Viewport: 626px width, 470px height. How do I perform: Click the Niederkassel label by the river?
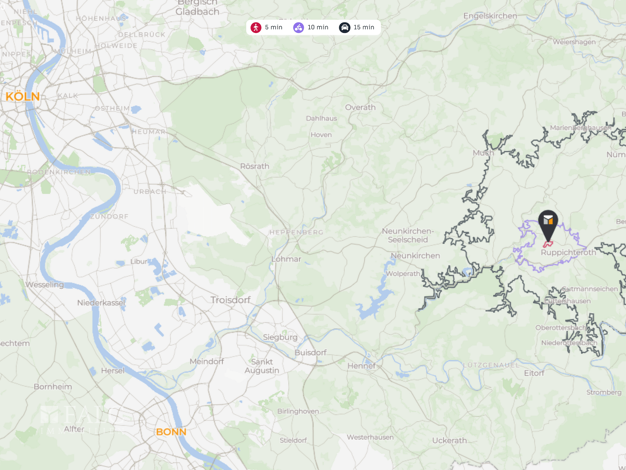click(101, 303)
